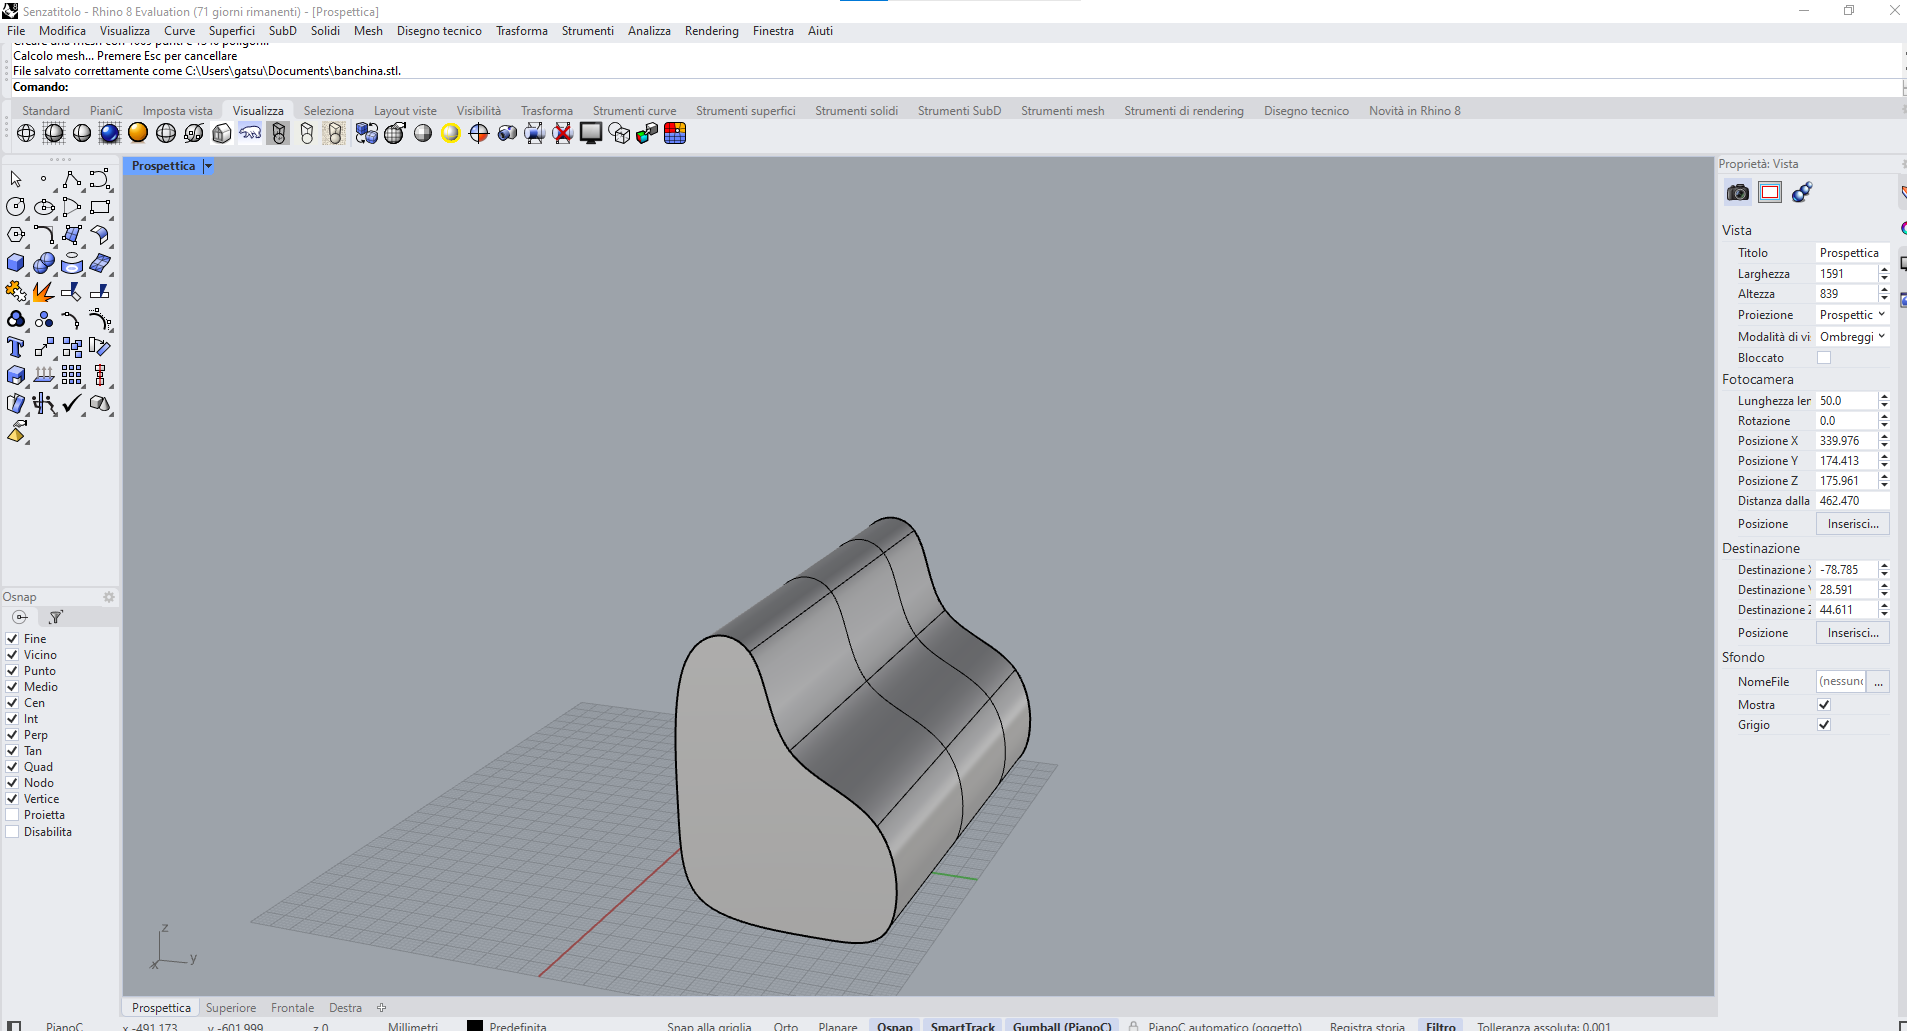Image resolution: width=1907 pixels, height=1031 pixels.
Task: Click Inserisci button under Fotocamera
Action: point(1852,524)
